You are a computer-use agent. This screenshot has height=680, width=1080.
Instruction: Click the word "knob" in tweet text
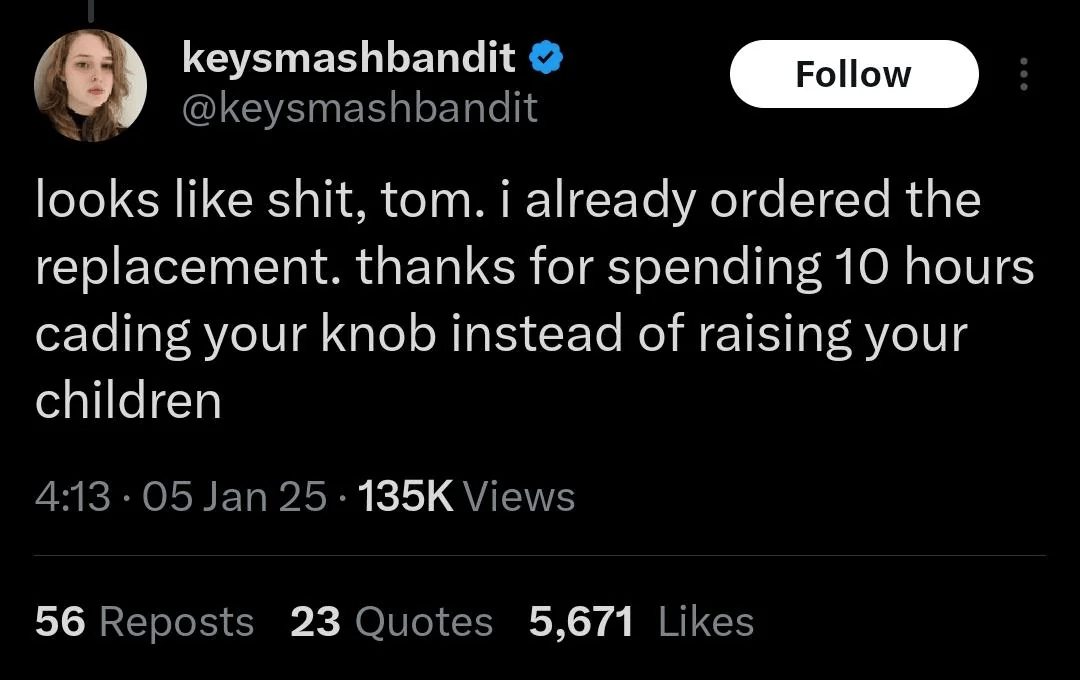tap(378, 333)
